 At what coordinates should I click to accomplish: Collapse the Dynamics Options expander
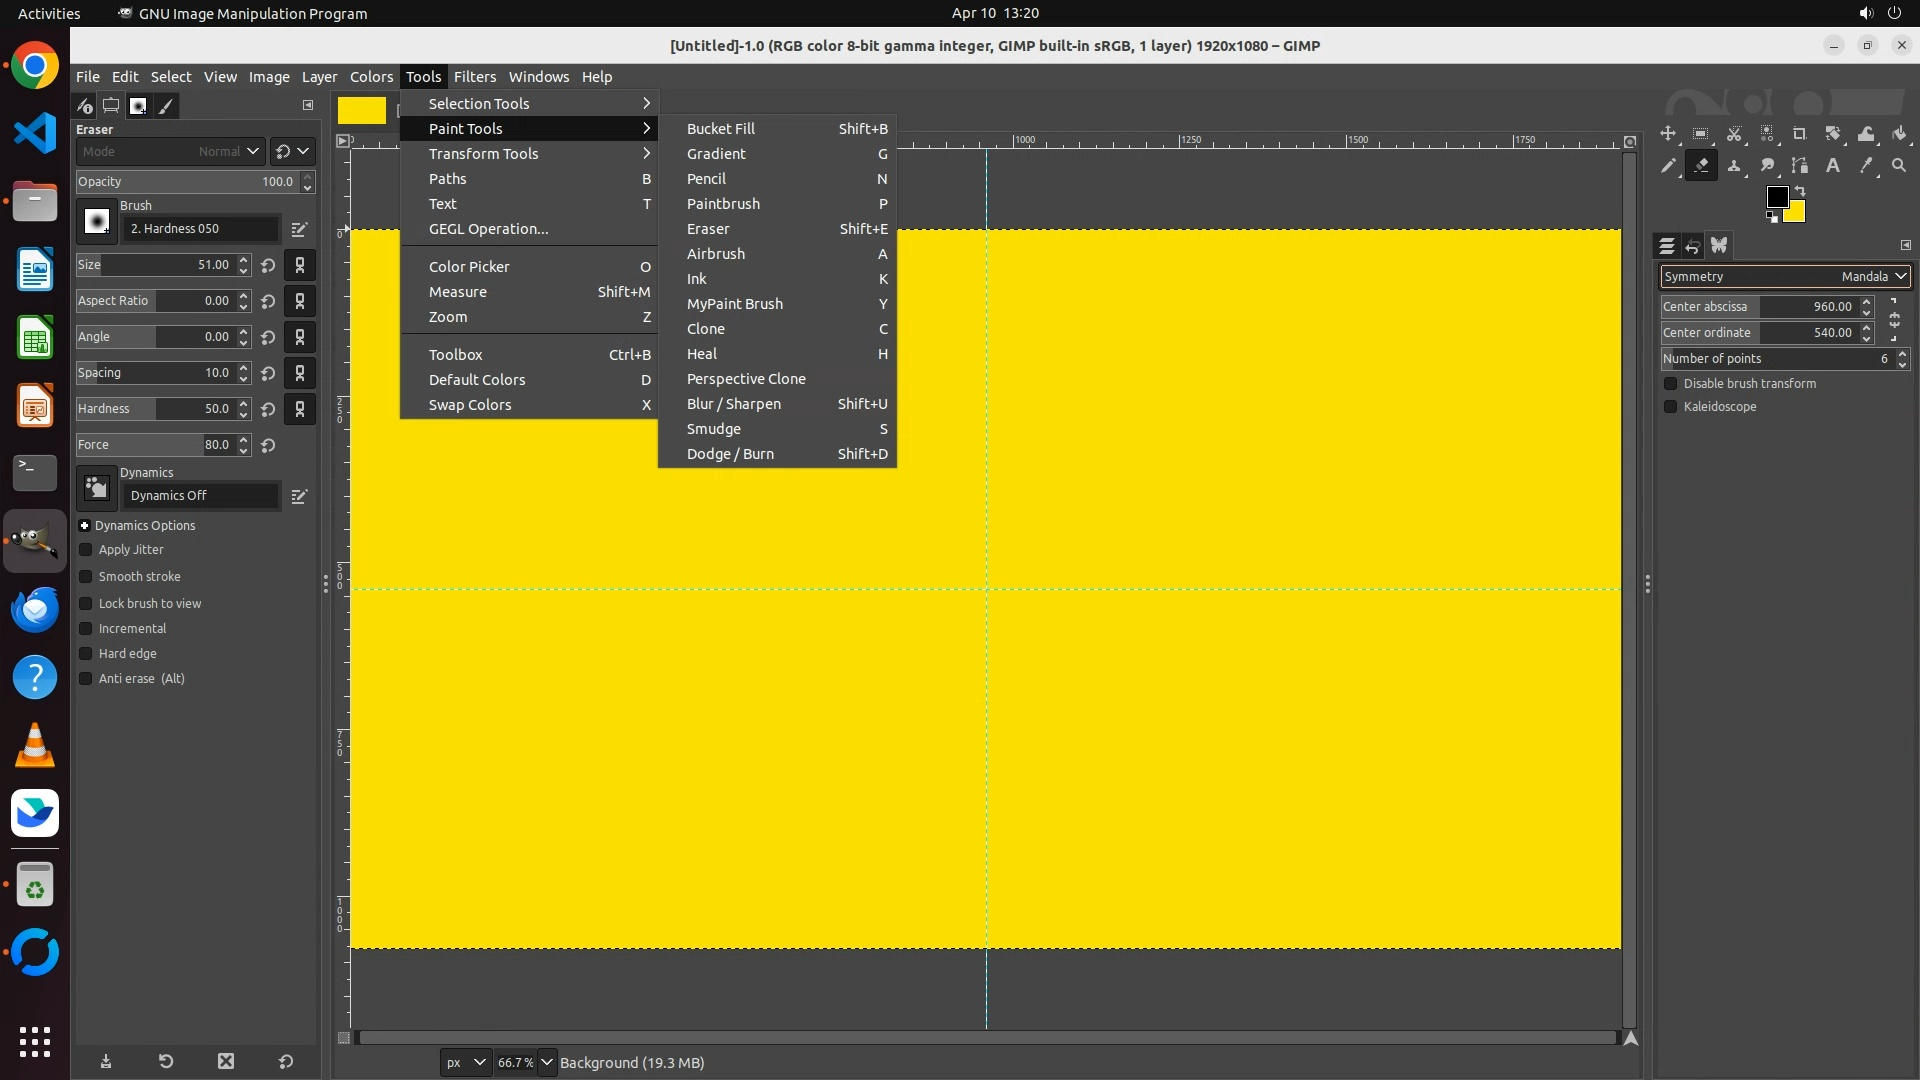click(x=85, y=526)
